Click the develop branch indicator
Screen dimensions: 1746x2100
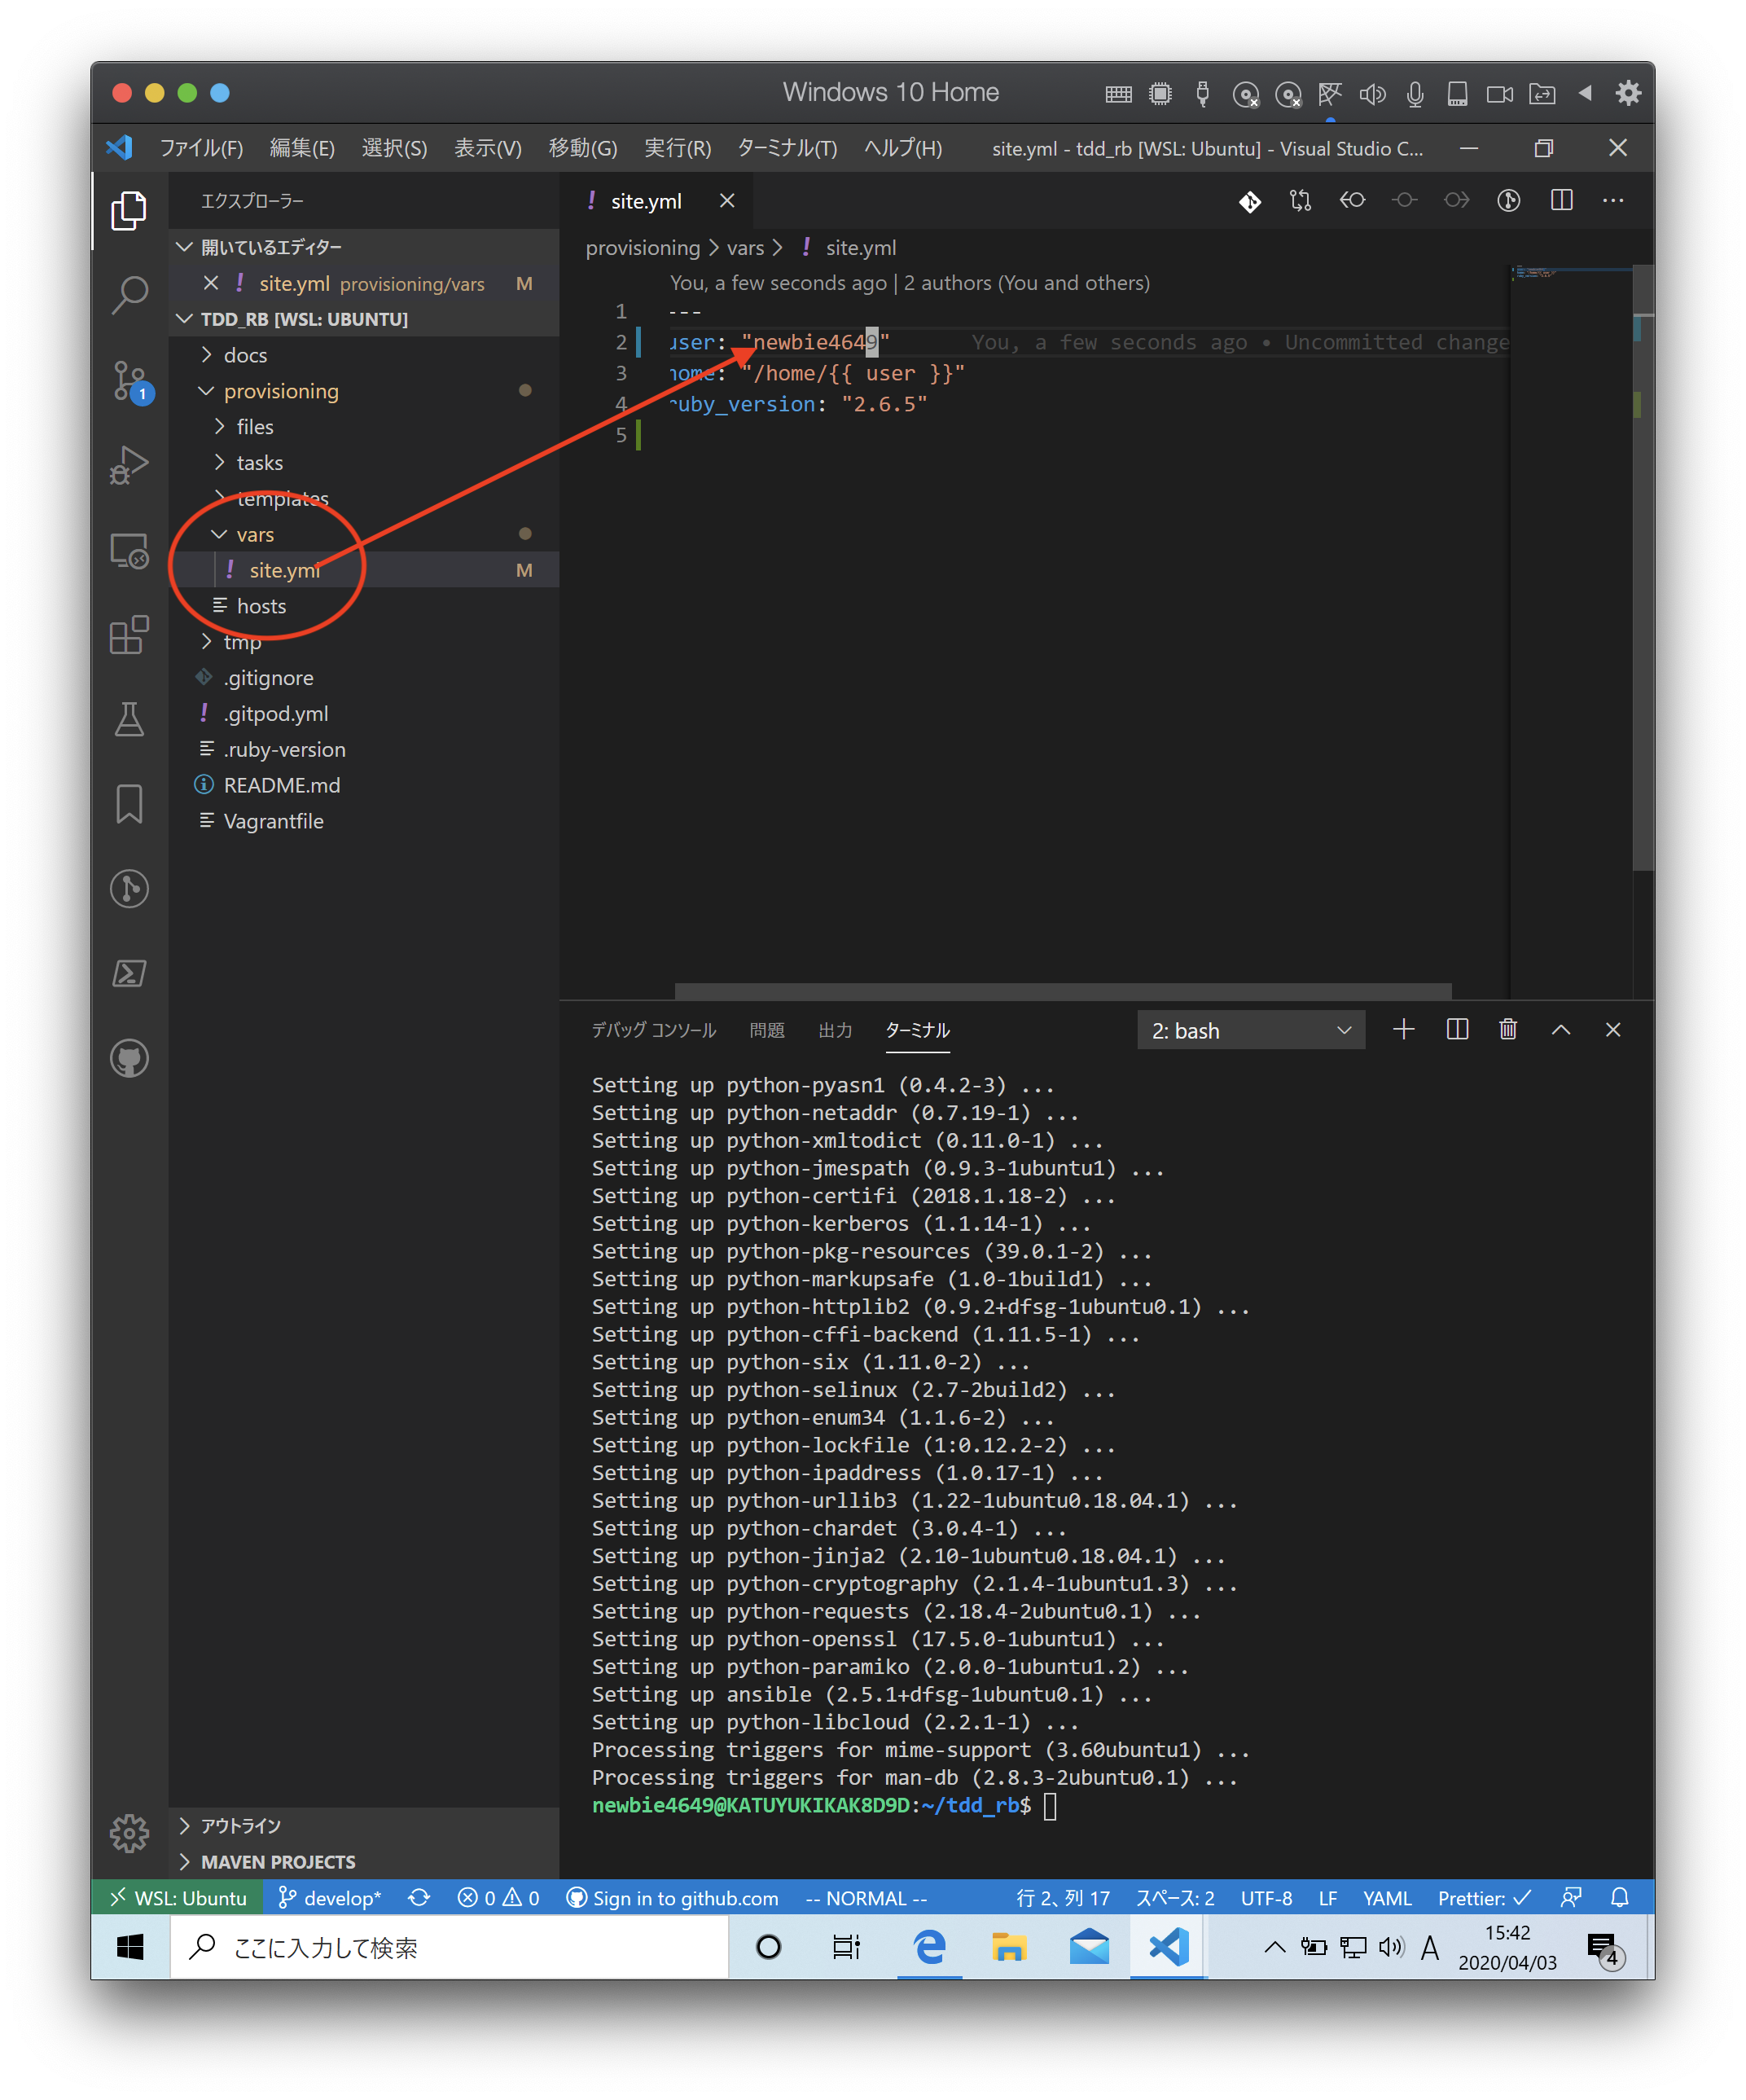[x=330, y=1898]
